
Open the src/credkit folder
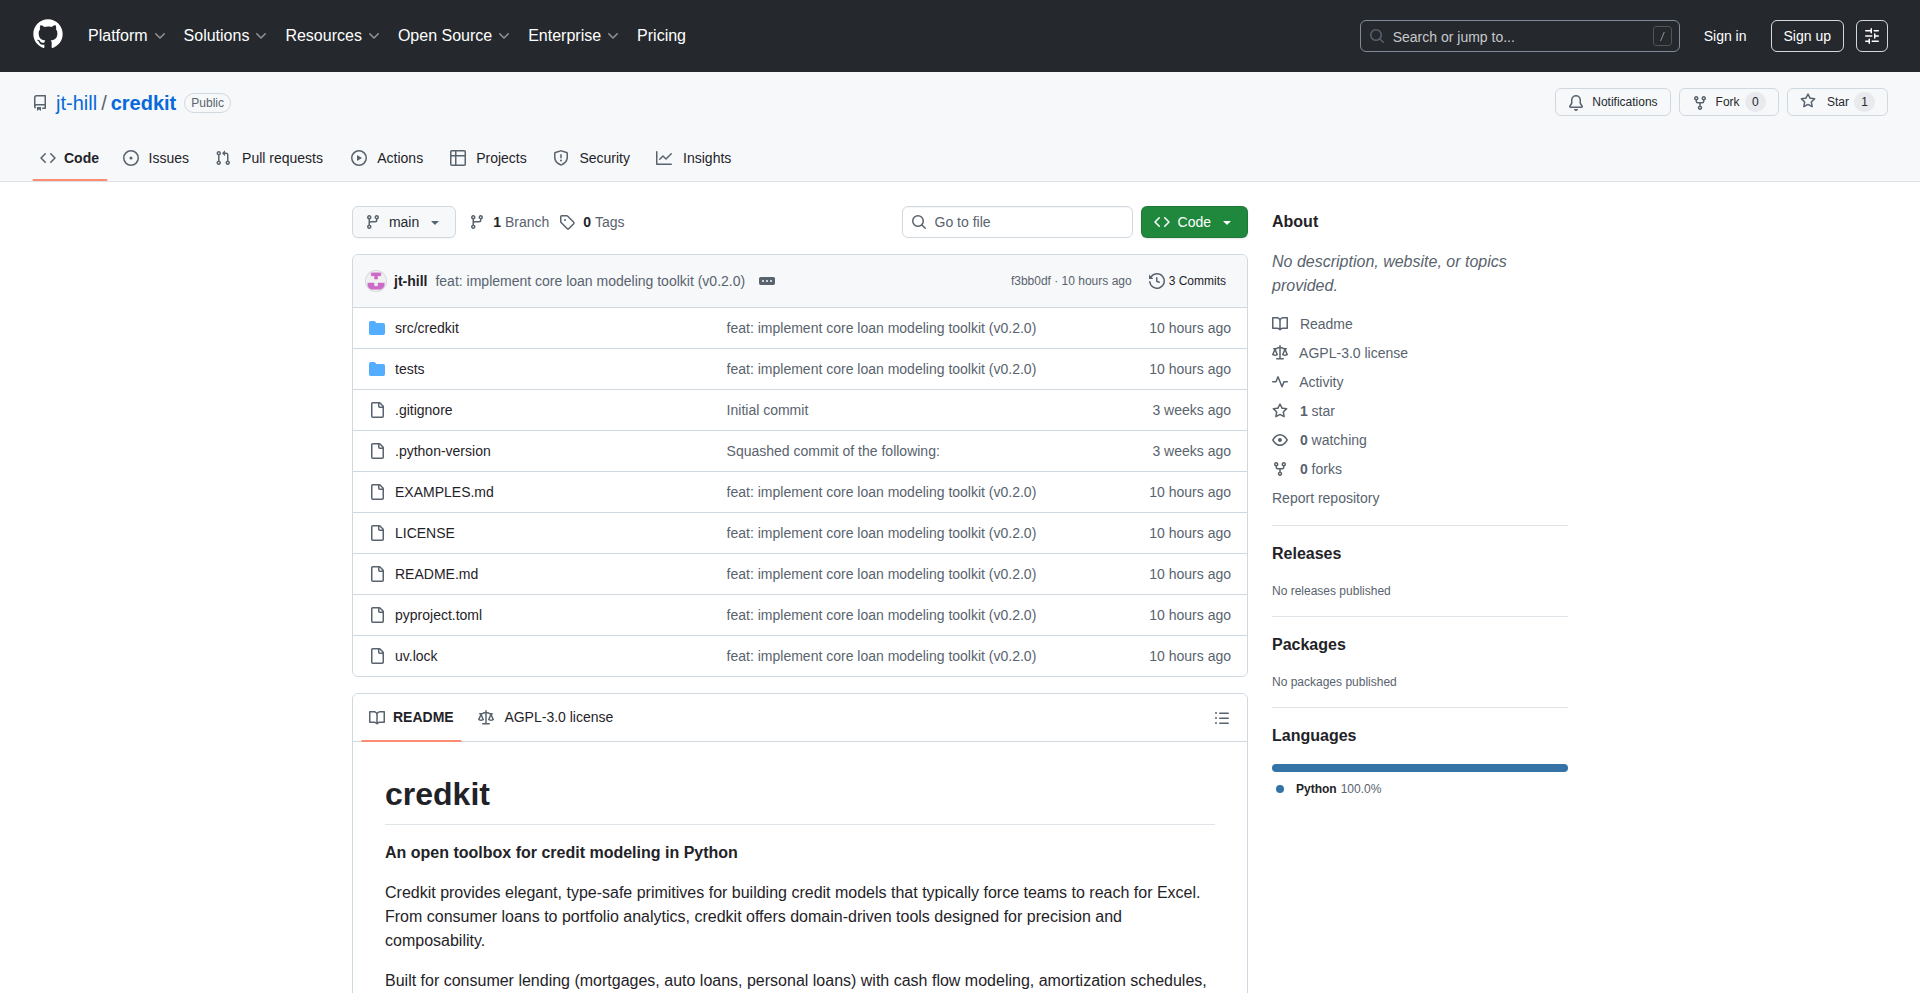[426, 328]
